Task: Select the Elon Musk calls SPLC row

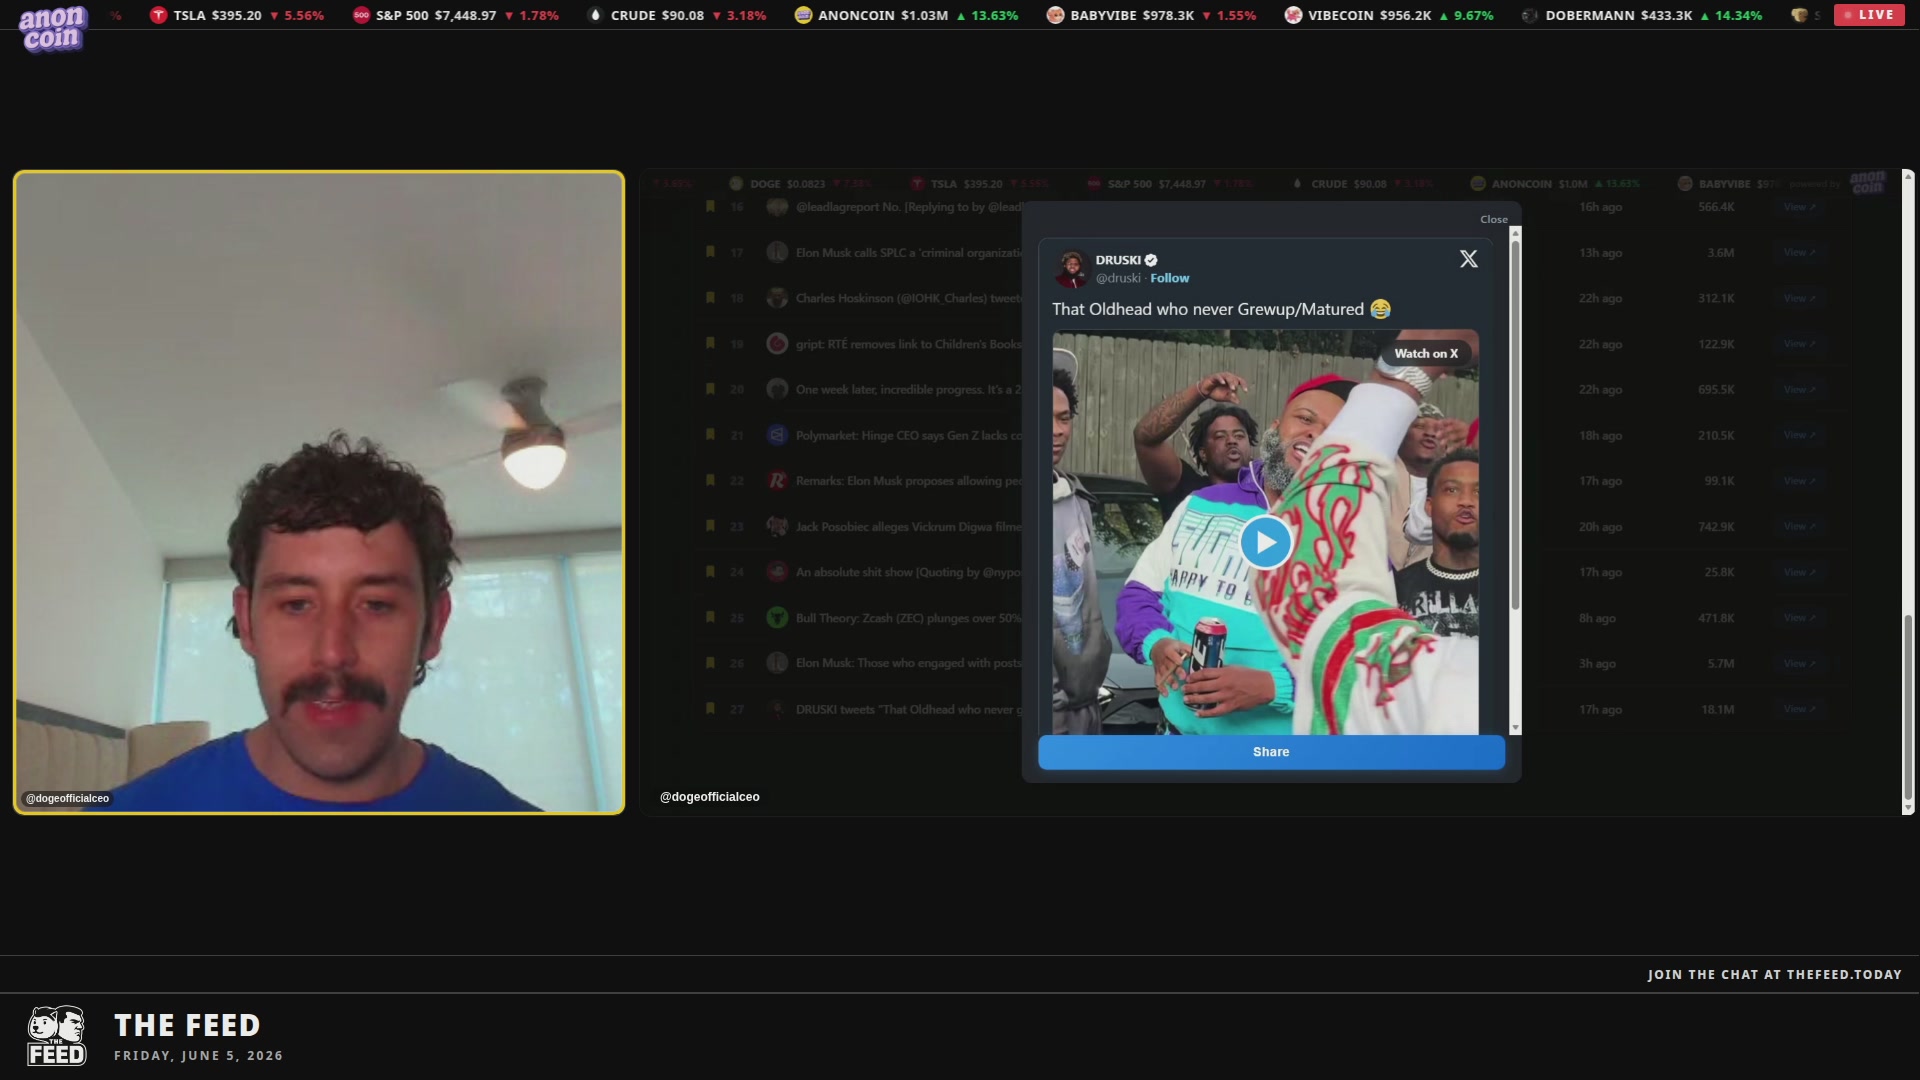Action: click(1270, 252)
